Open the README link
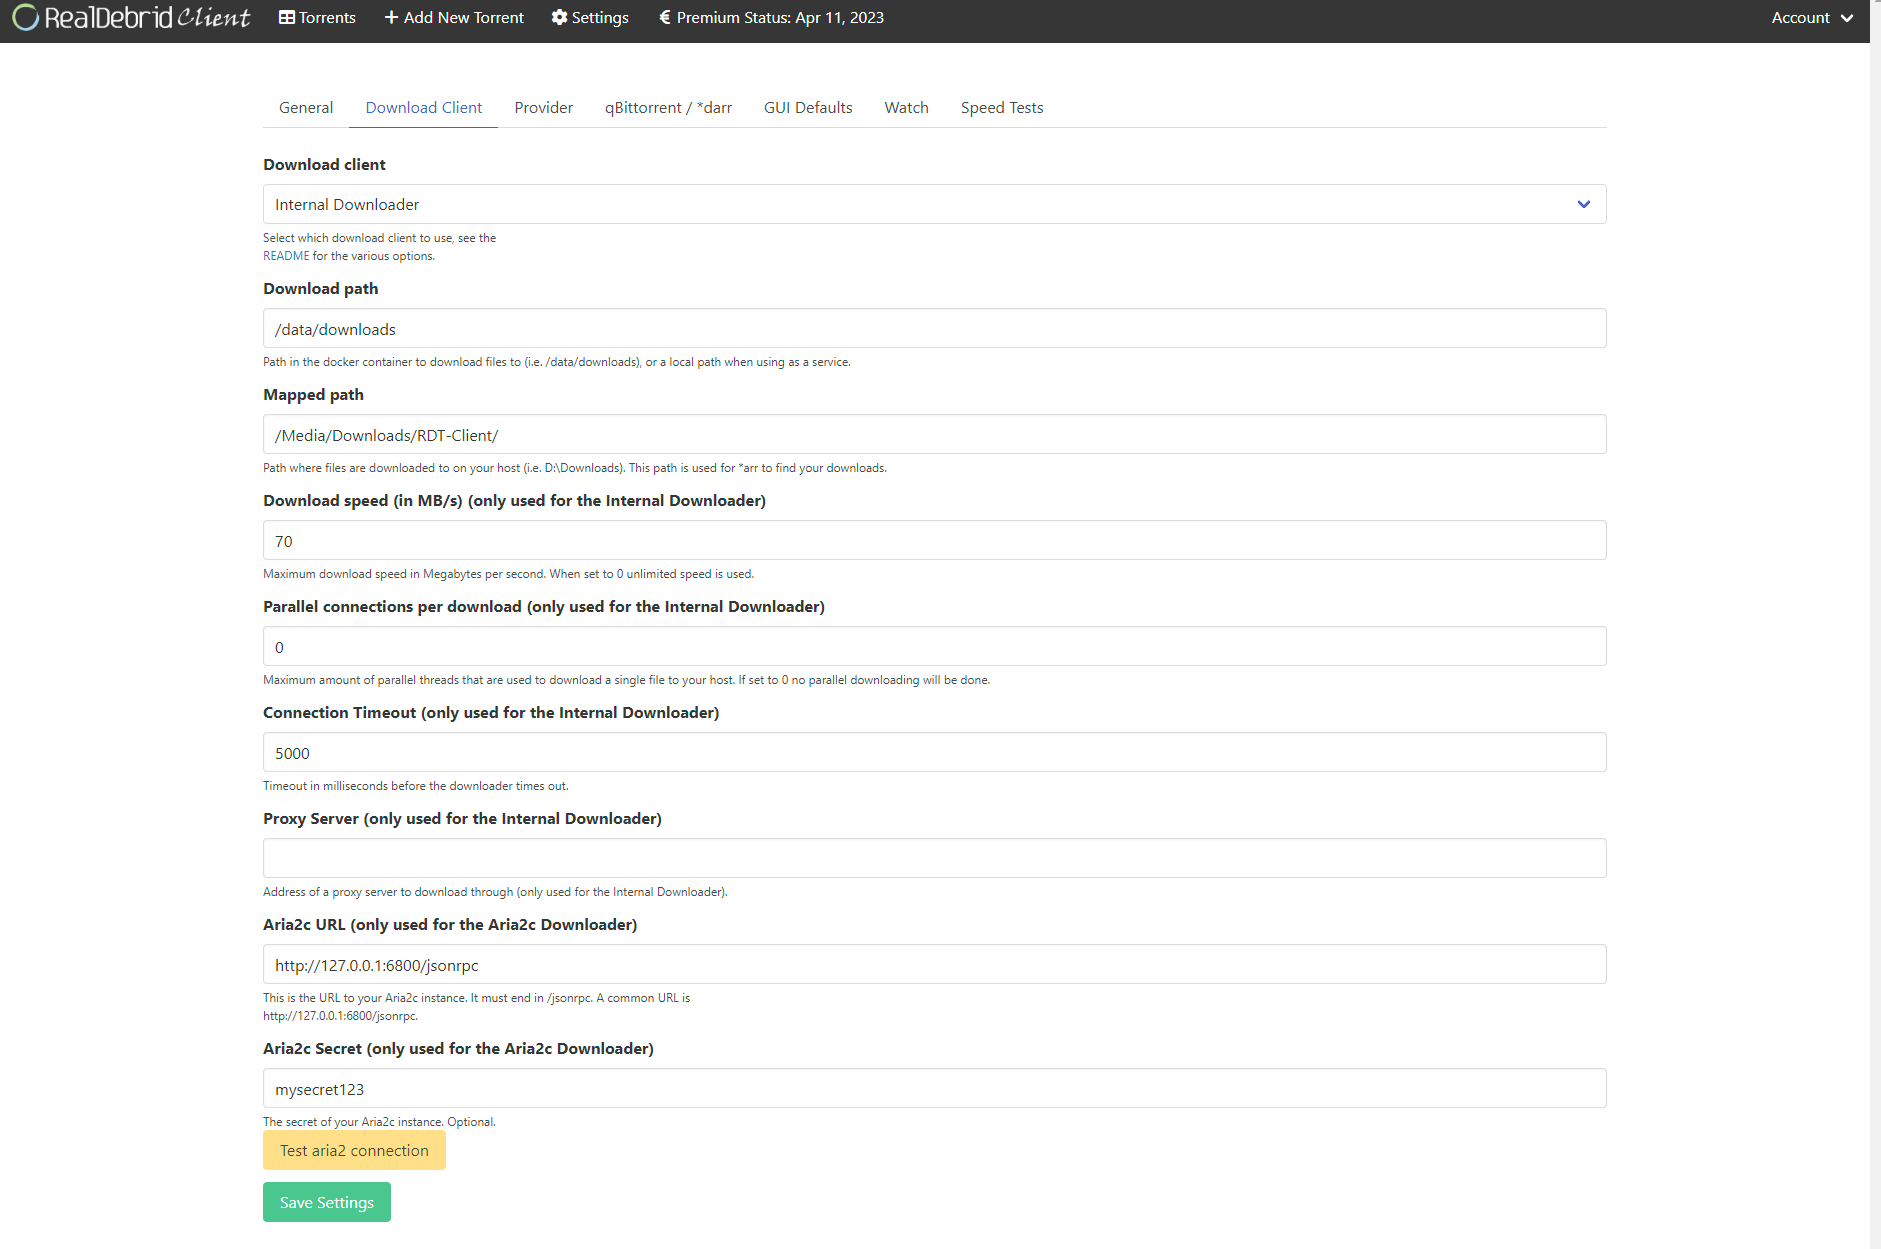This screenshot has width=1881, height=1249. [x=286, y=256]
